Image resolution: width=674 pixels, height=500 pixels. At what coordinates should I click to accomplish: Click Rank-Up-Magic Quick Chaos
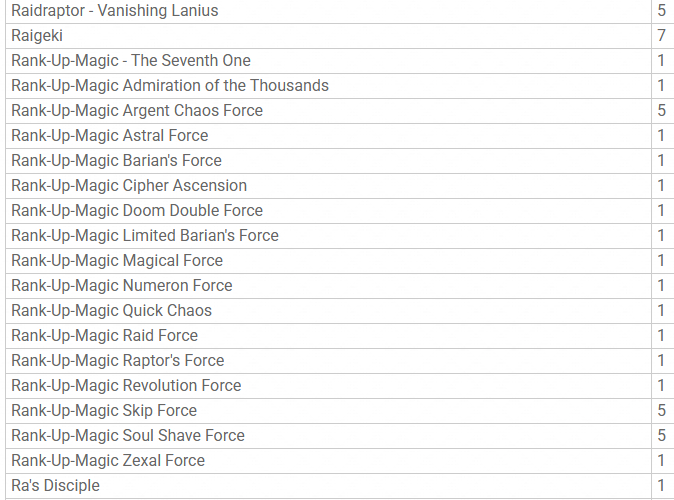click(x=112, y=311)
